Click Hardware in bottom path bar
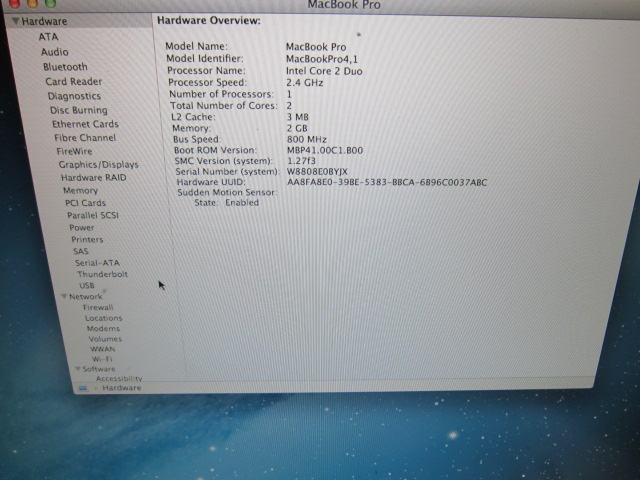Image resolution: width=640 pixels, height=480 pixels. point(122,388)
